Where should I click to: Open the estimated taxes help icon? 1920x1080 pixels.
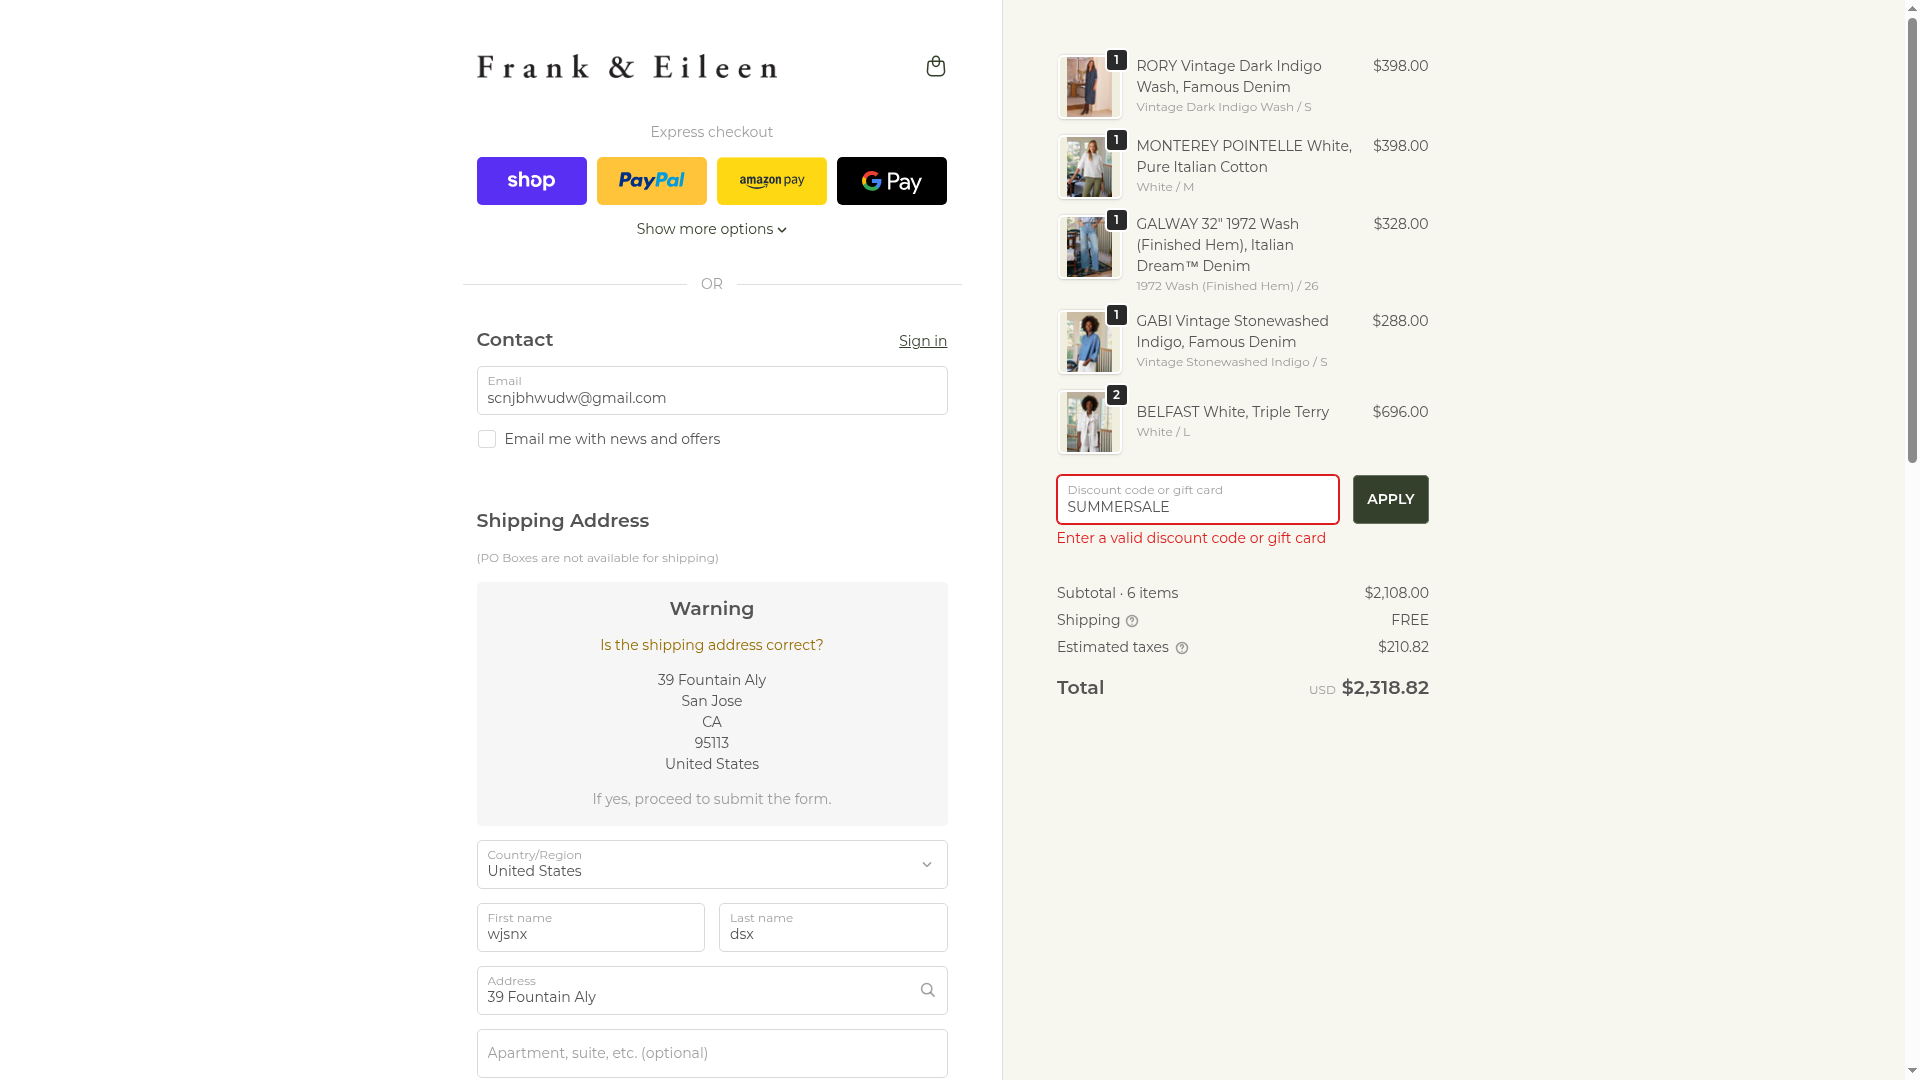(1181, 648)
